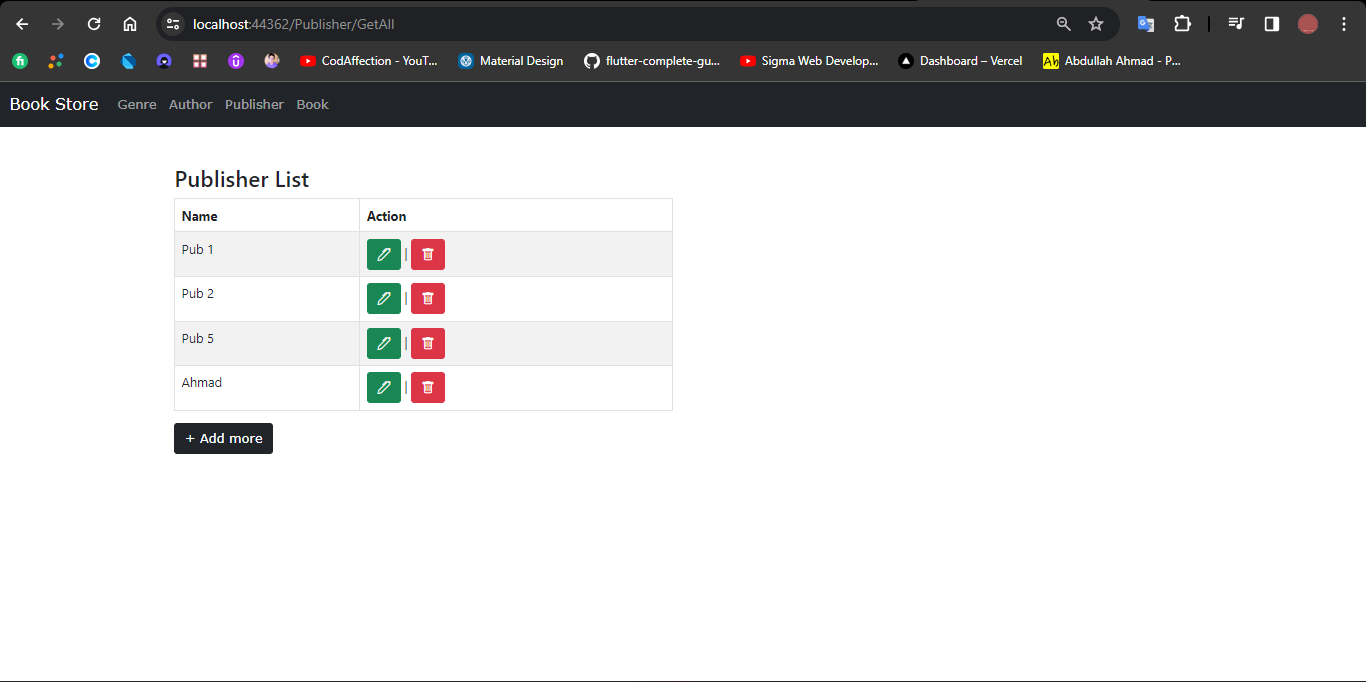Open the Genre nav link
Screen dimensions: 1366x682
[x=137, y=104]
